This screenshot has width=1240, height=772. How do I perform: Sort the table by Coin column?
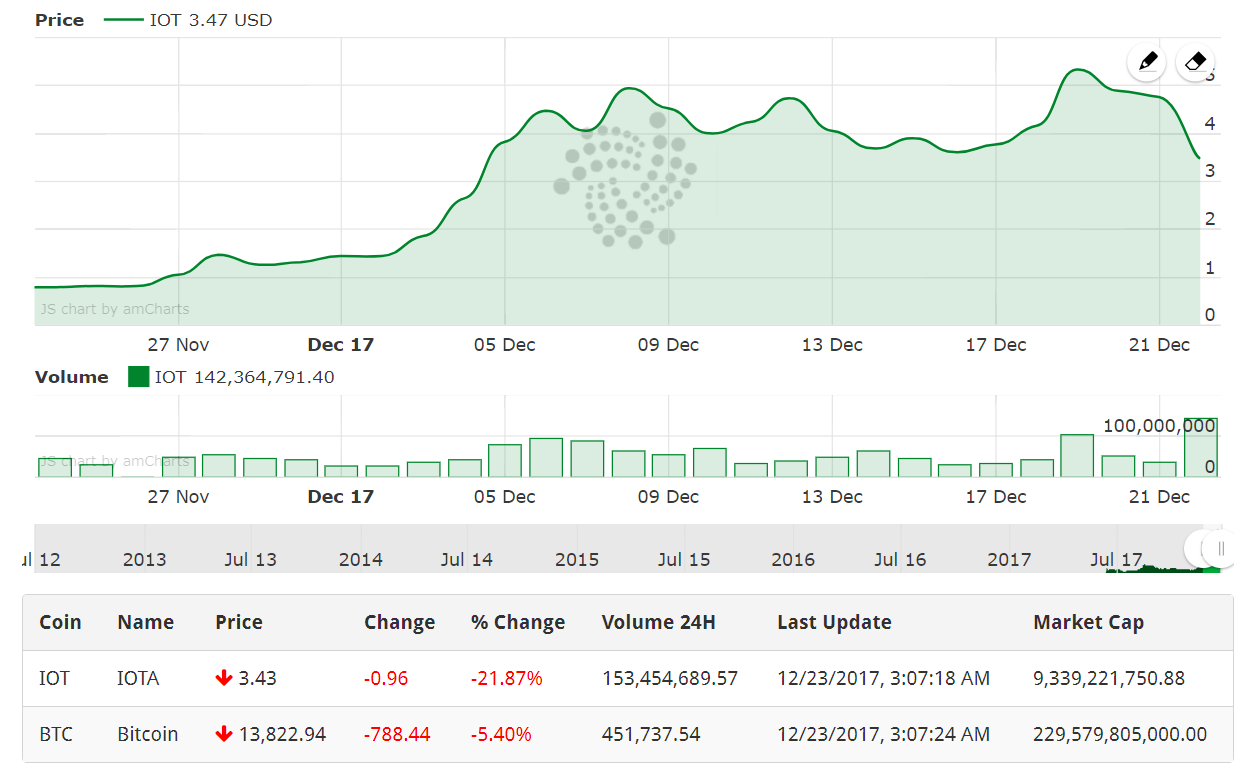60,622
